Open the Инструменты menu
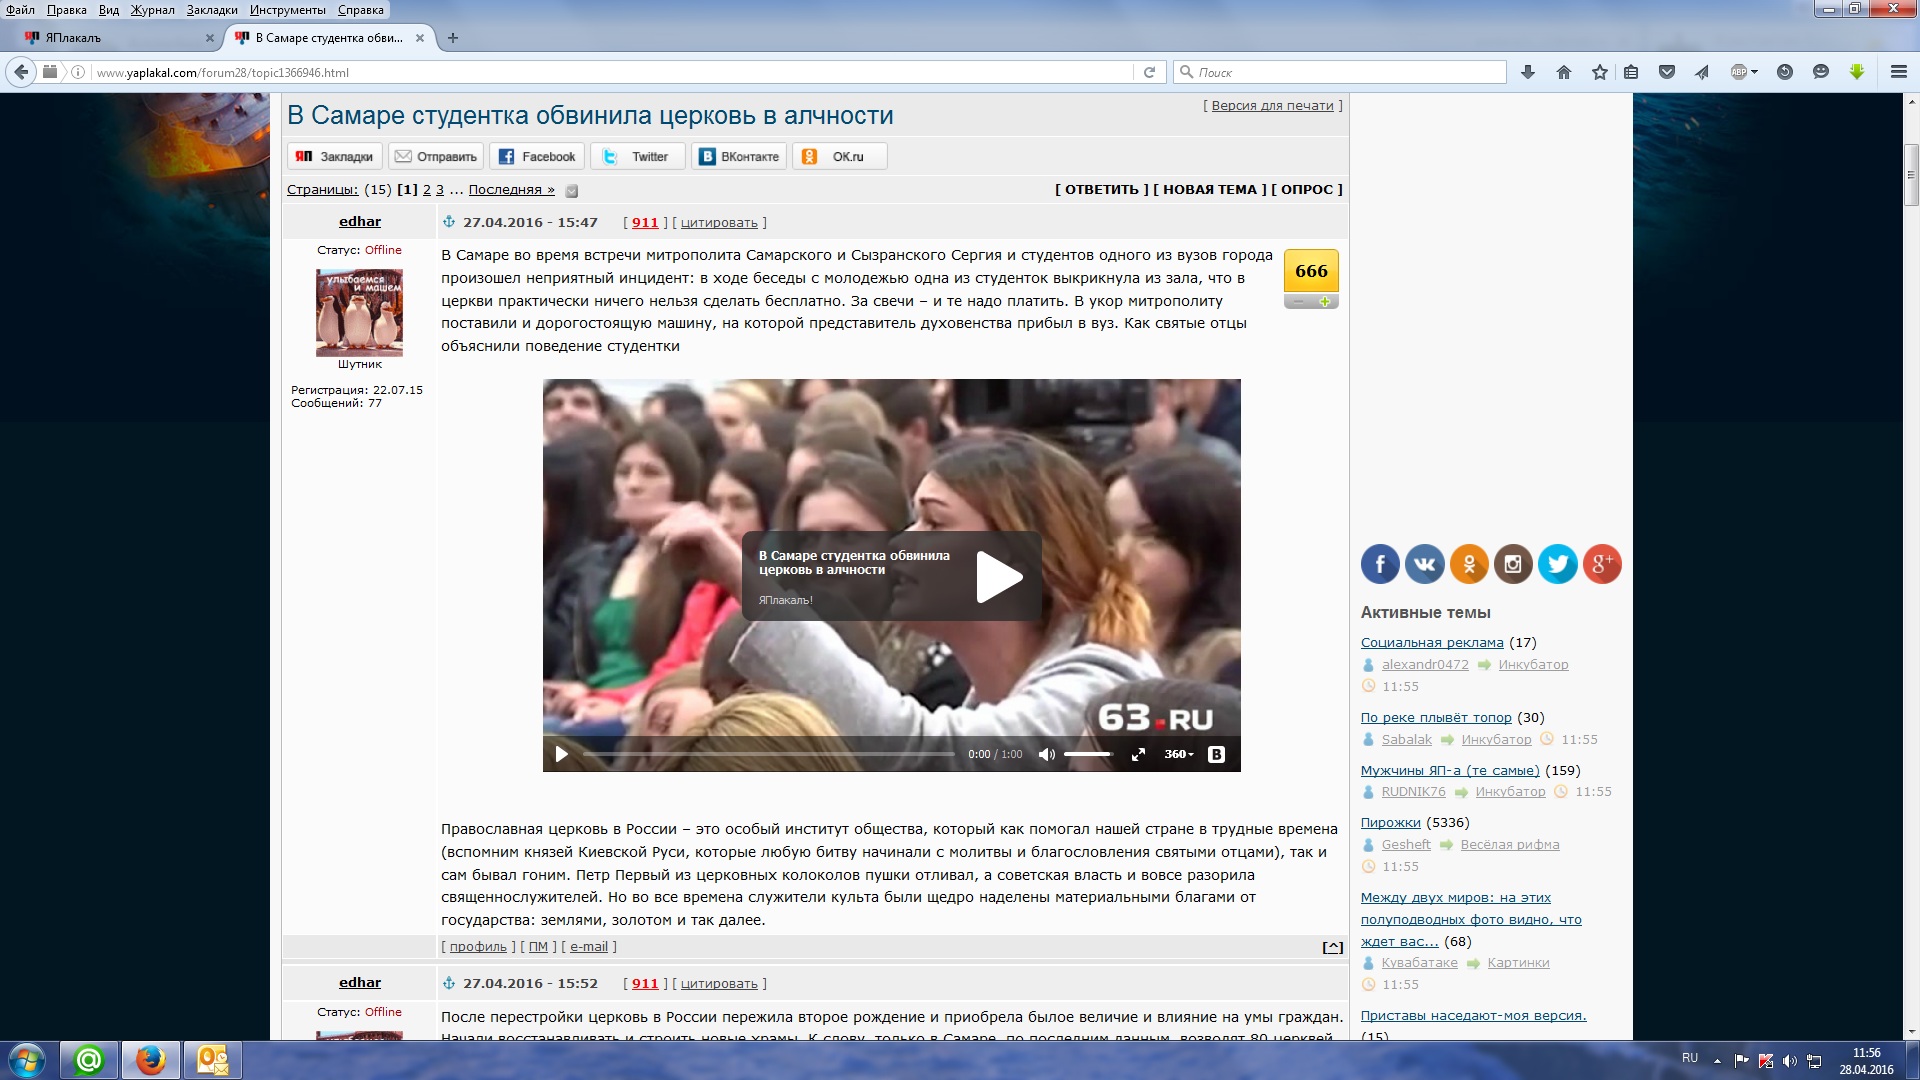Screen dimensions: 1920x1080 tap(288, 10)
